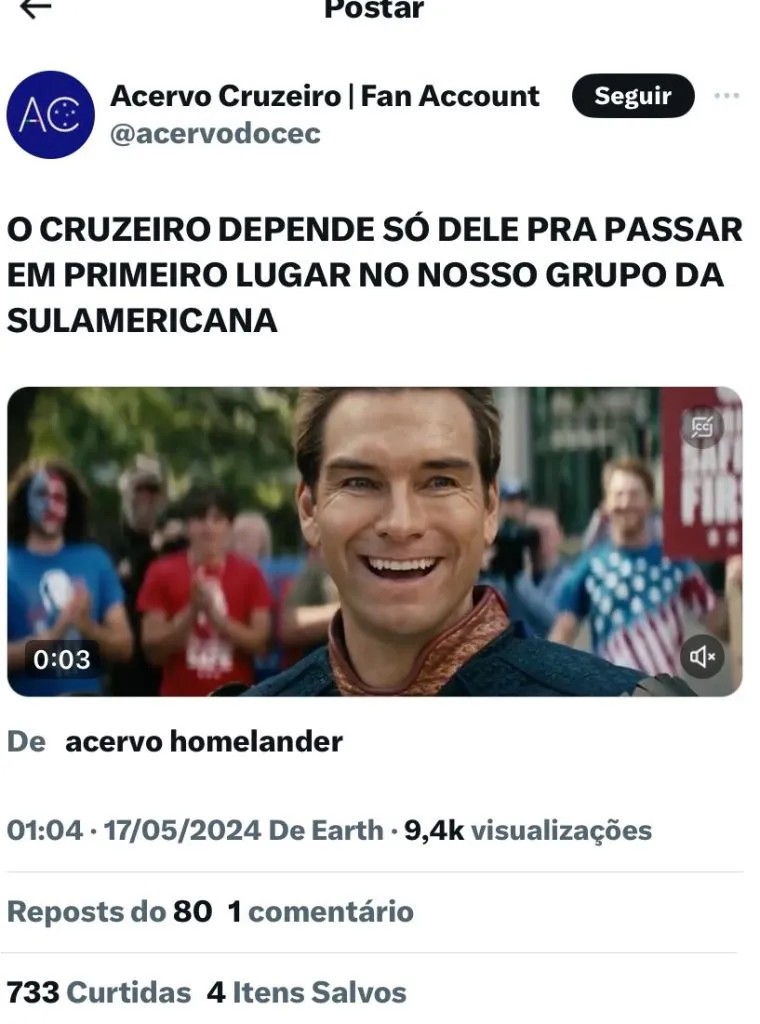Click the De Earth location label
This screenshot has height=1024, width=760.
[326, 831]
